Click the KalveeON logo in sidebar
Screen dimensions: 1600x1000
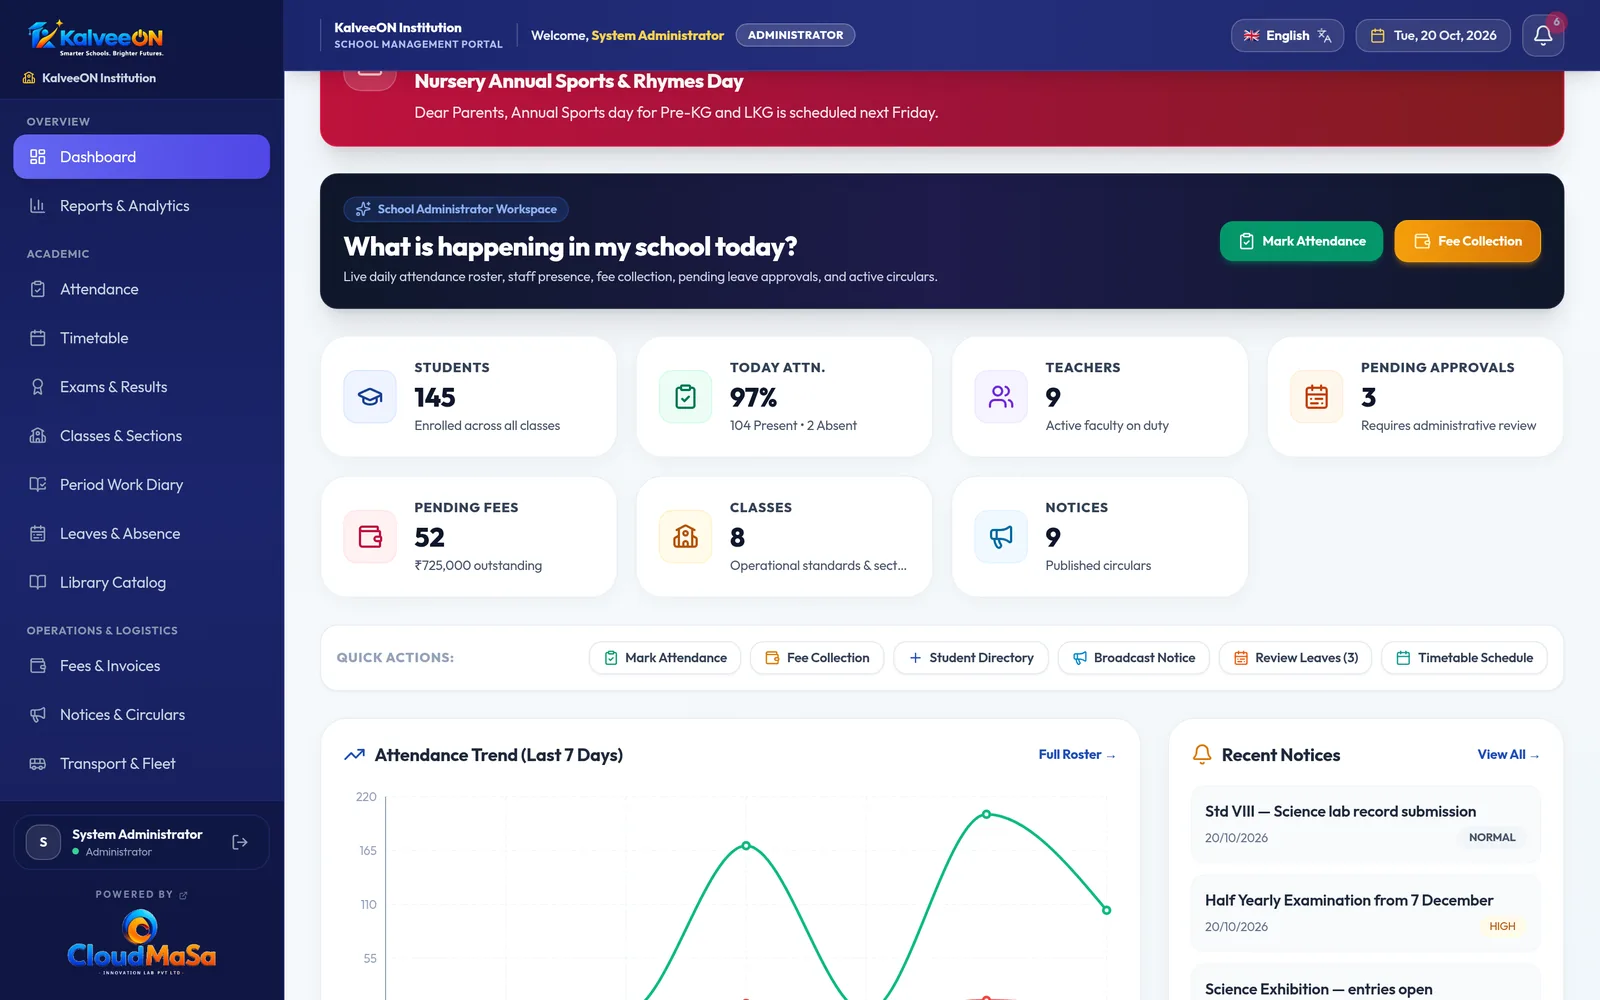pyautogui.click(x=96, y=38)
